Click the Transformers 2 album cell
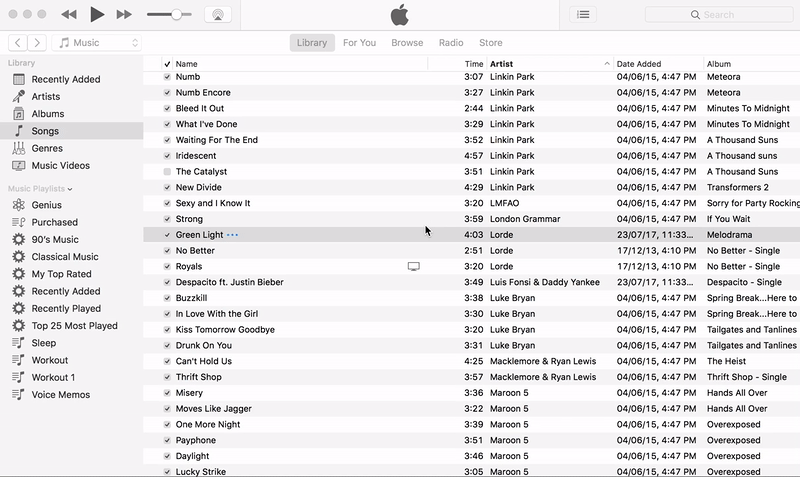Viewport: 800px width, 477px height. [x=738, y=187]
